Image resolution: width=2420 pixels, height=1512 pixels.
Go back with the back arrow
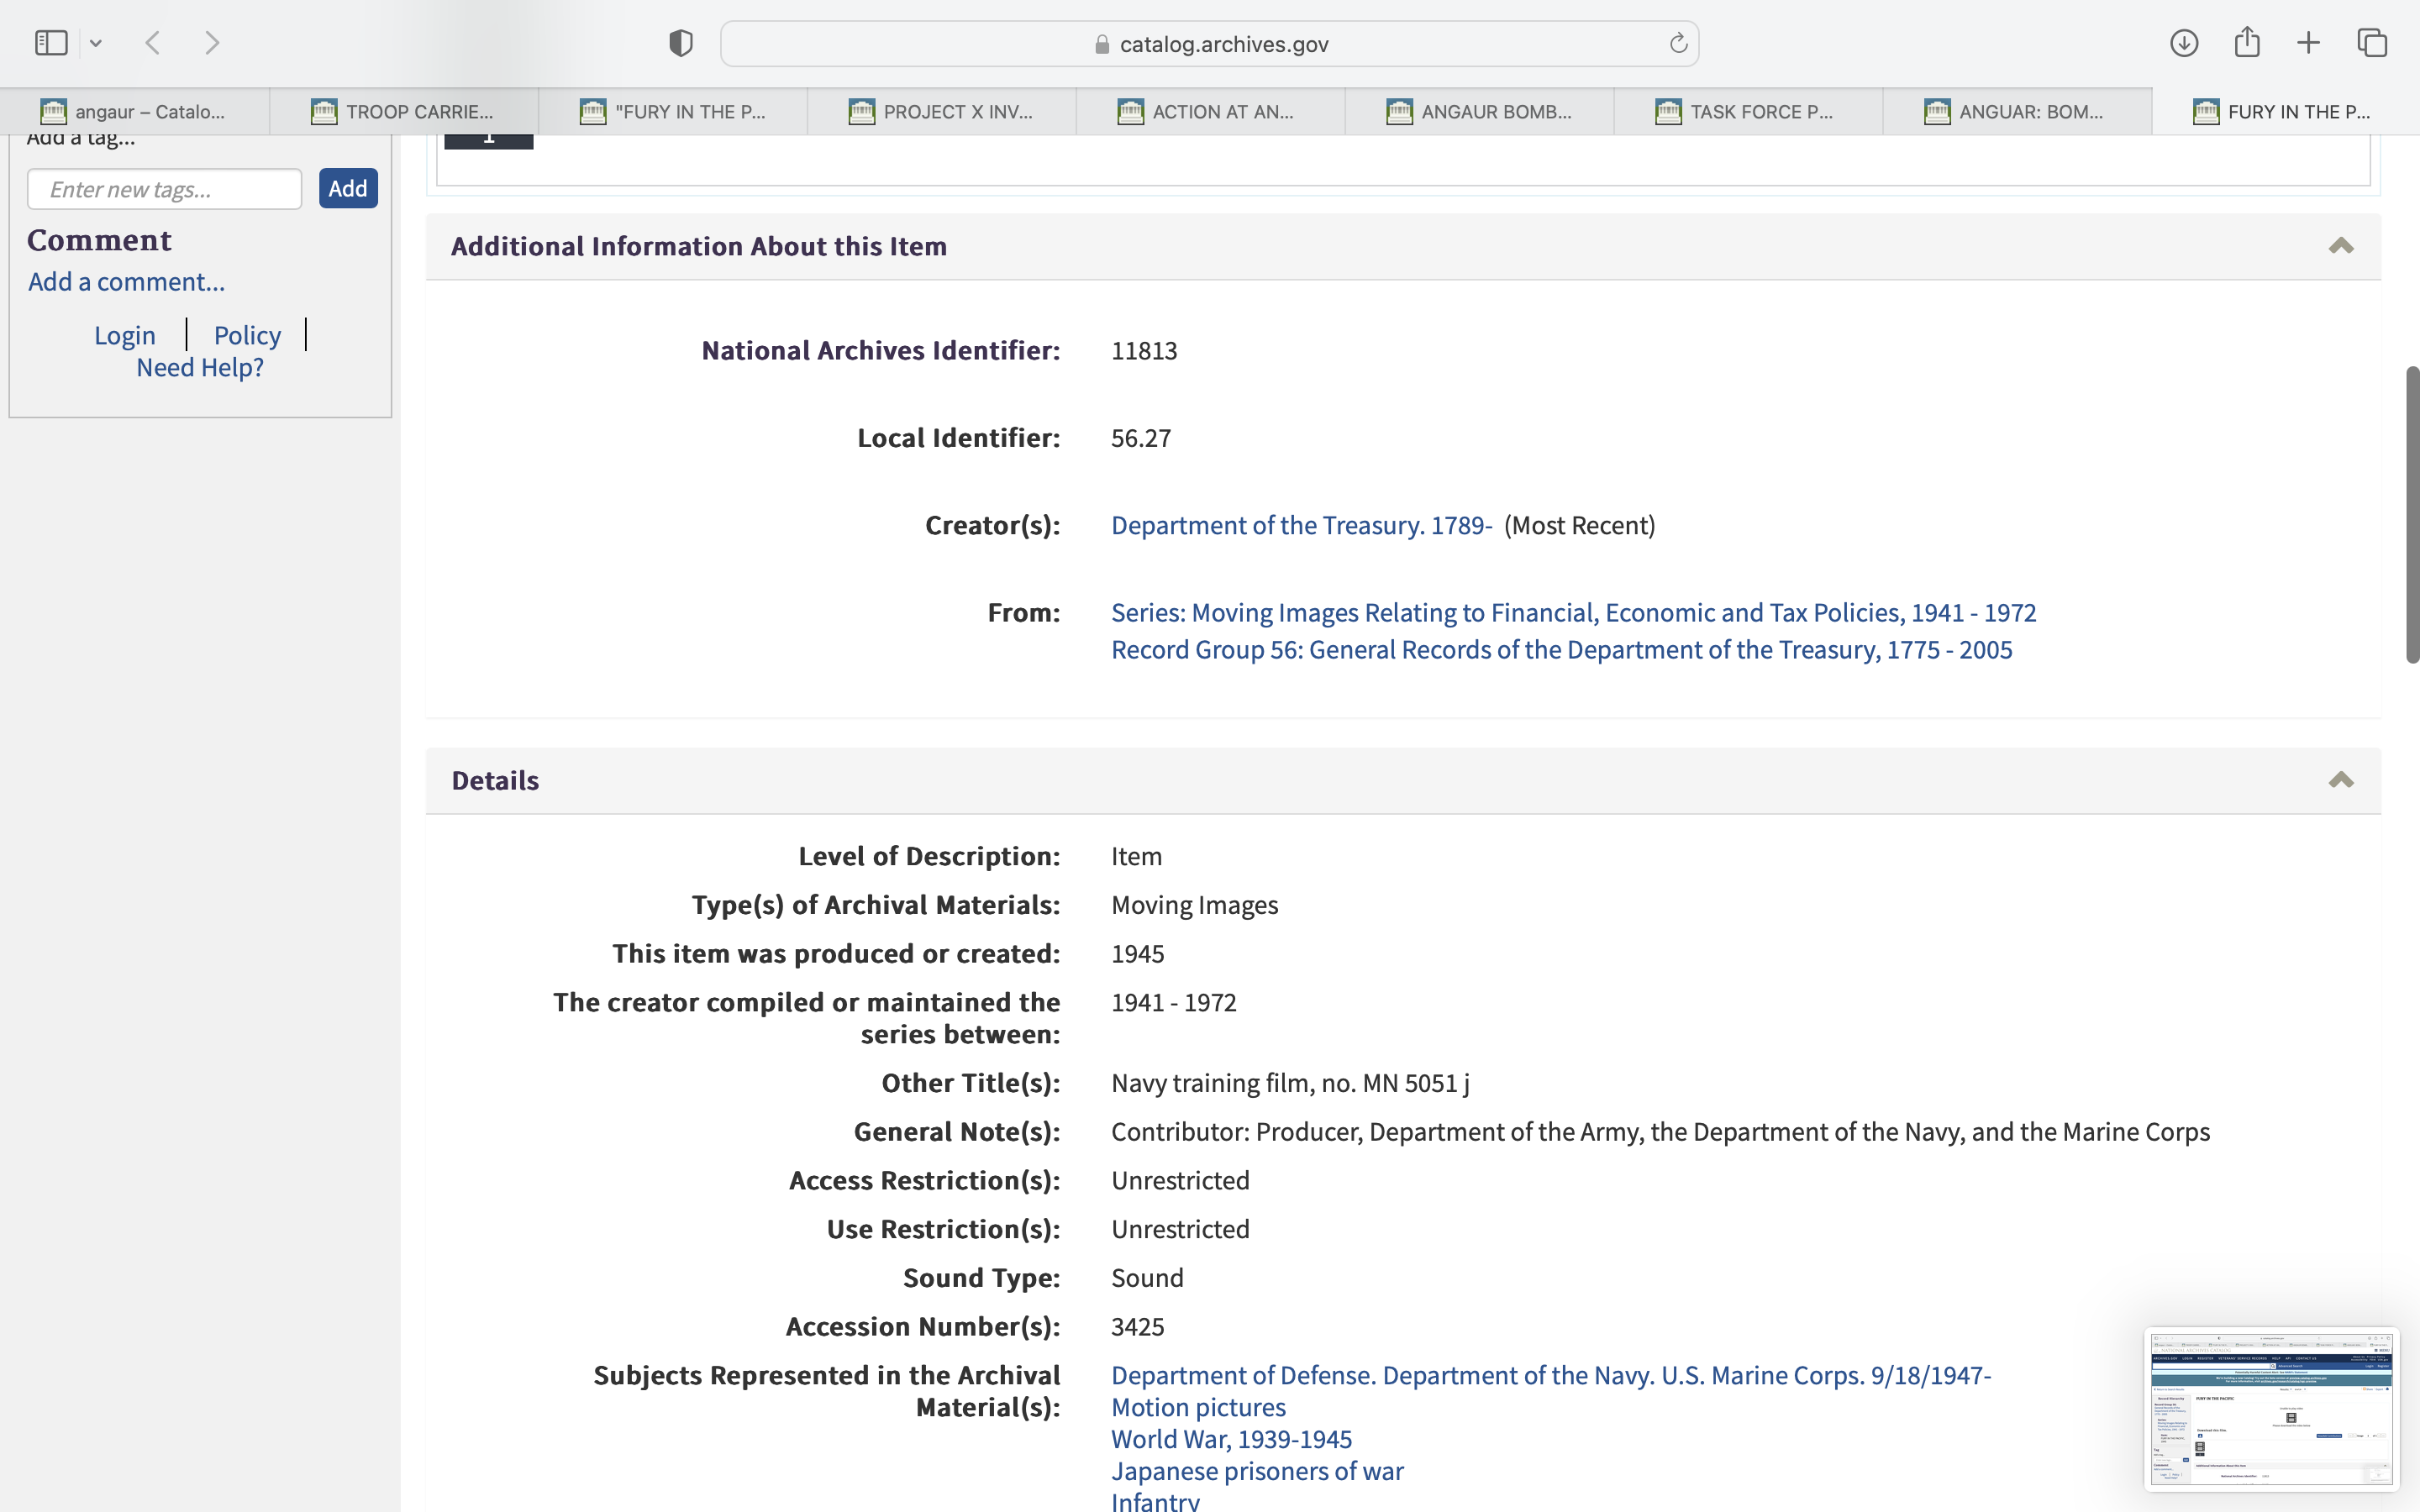[x=153, y=43]
